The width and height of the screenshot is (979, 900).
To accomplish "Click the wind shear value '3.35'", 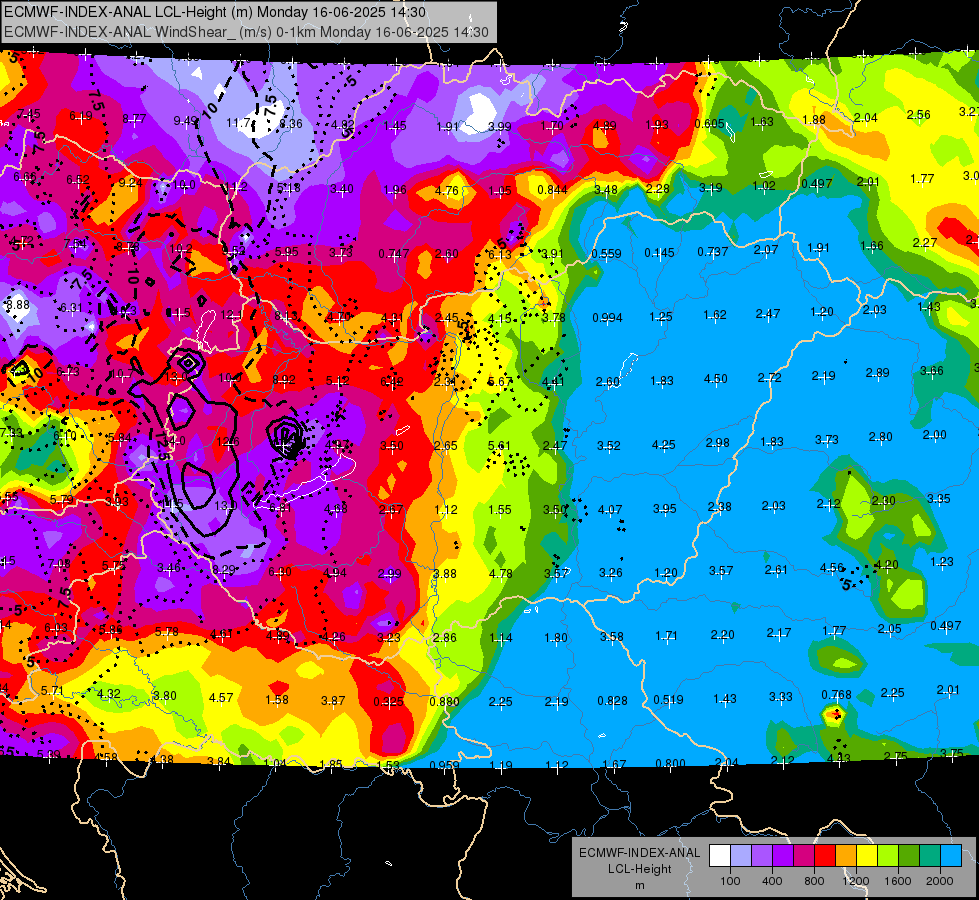I will 938,498.
